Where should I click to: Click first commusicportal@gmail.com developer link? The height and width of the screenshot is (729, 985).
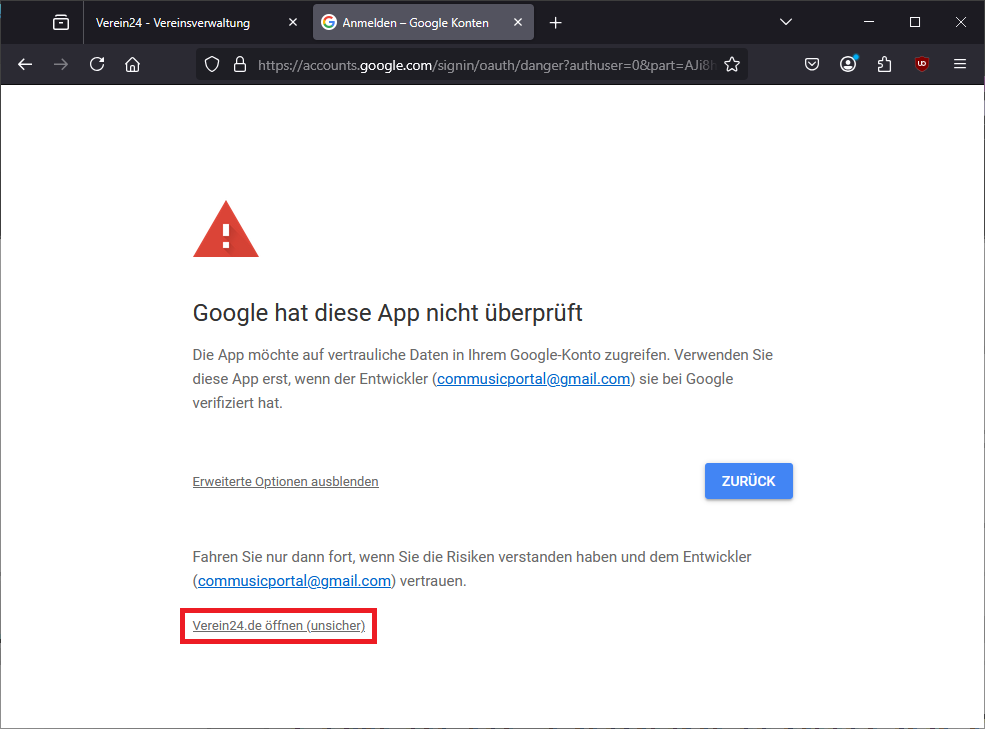(x=533, y=379)
